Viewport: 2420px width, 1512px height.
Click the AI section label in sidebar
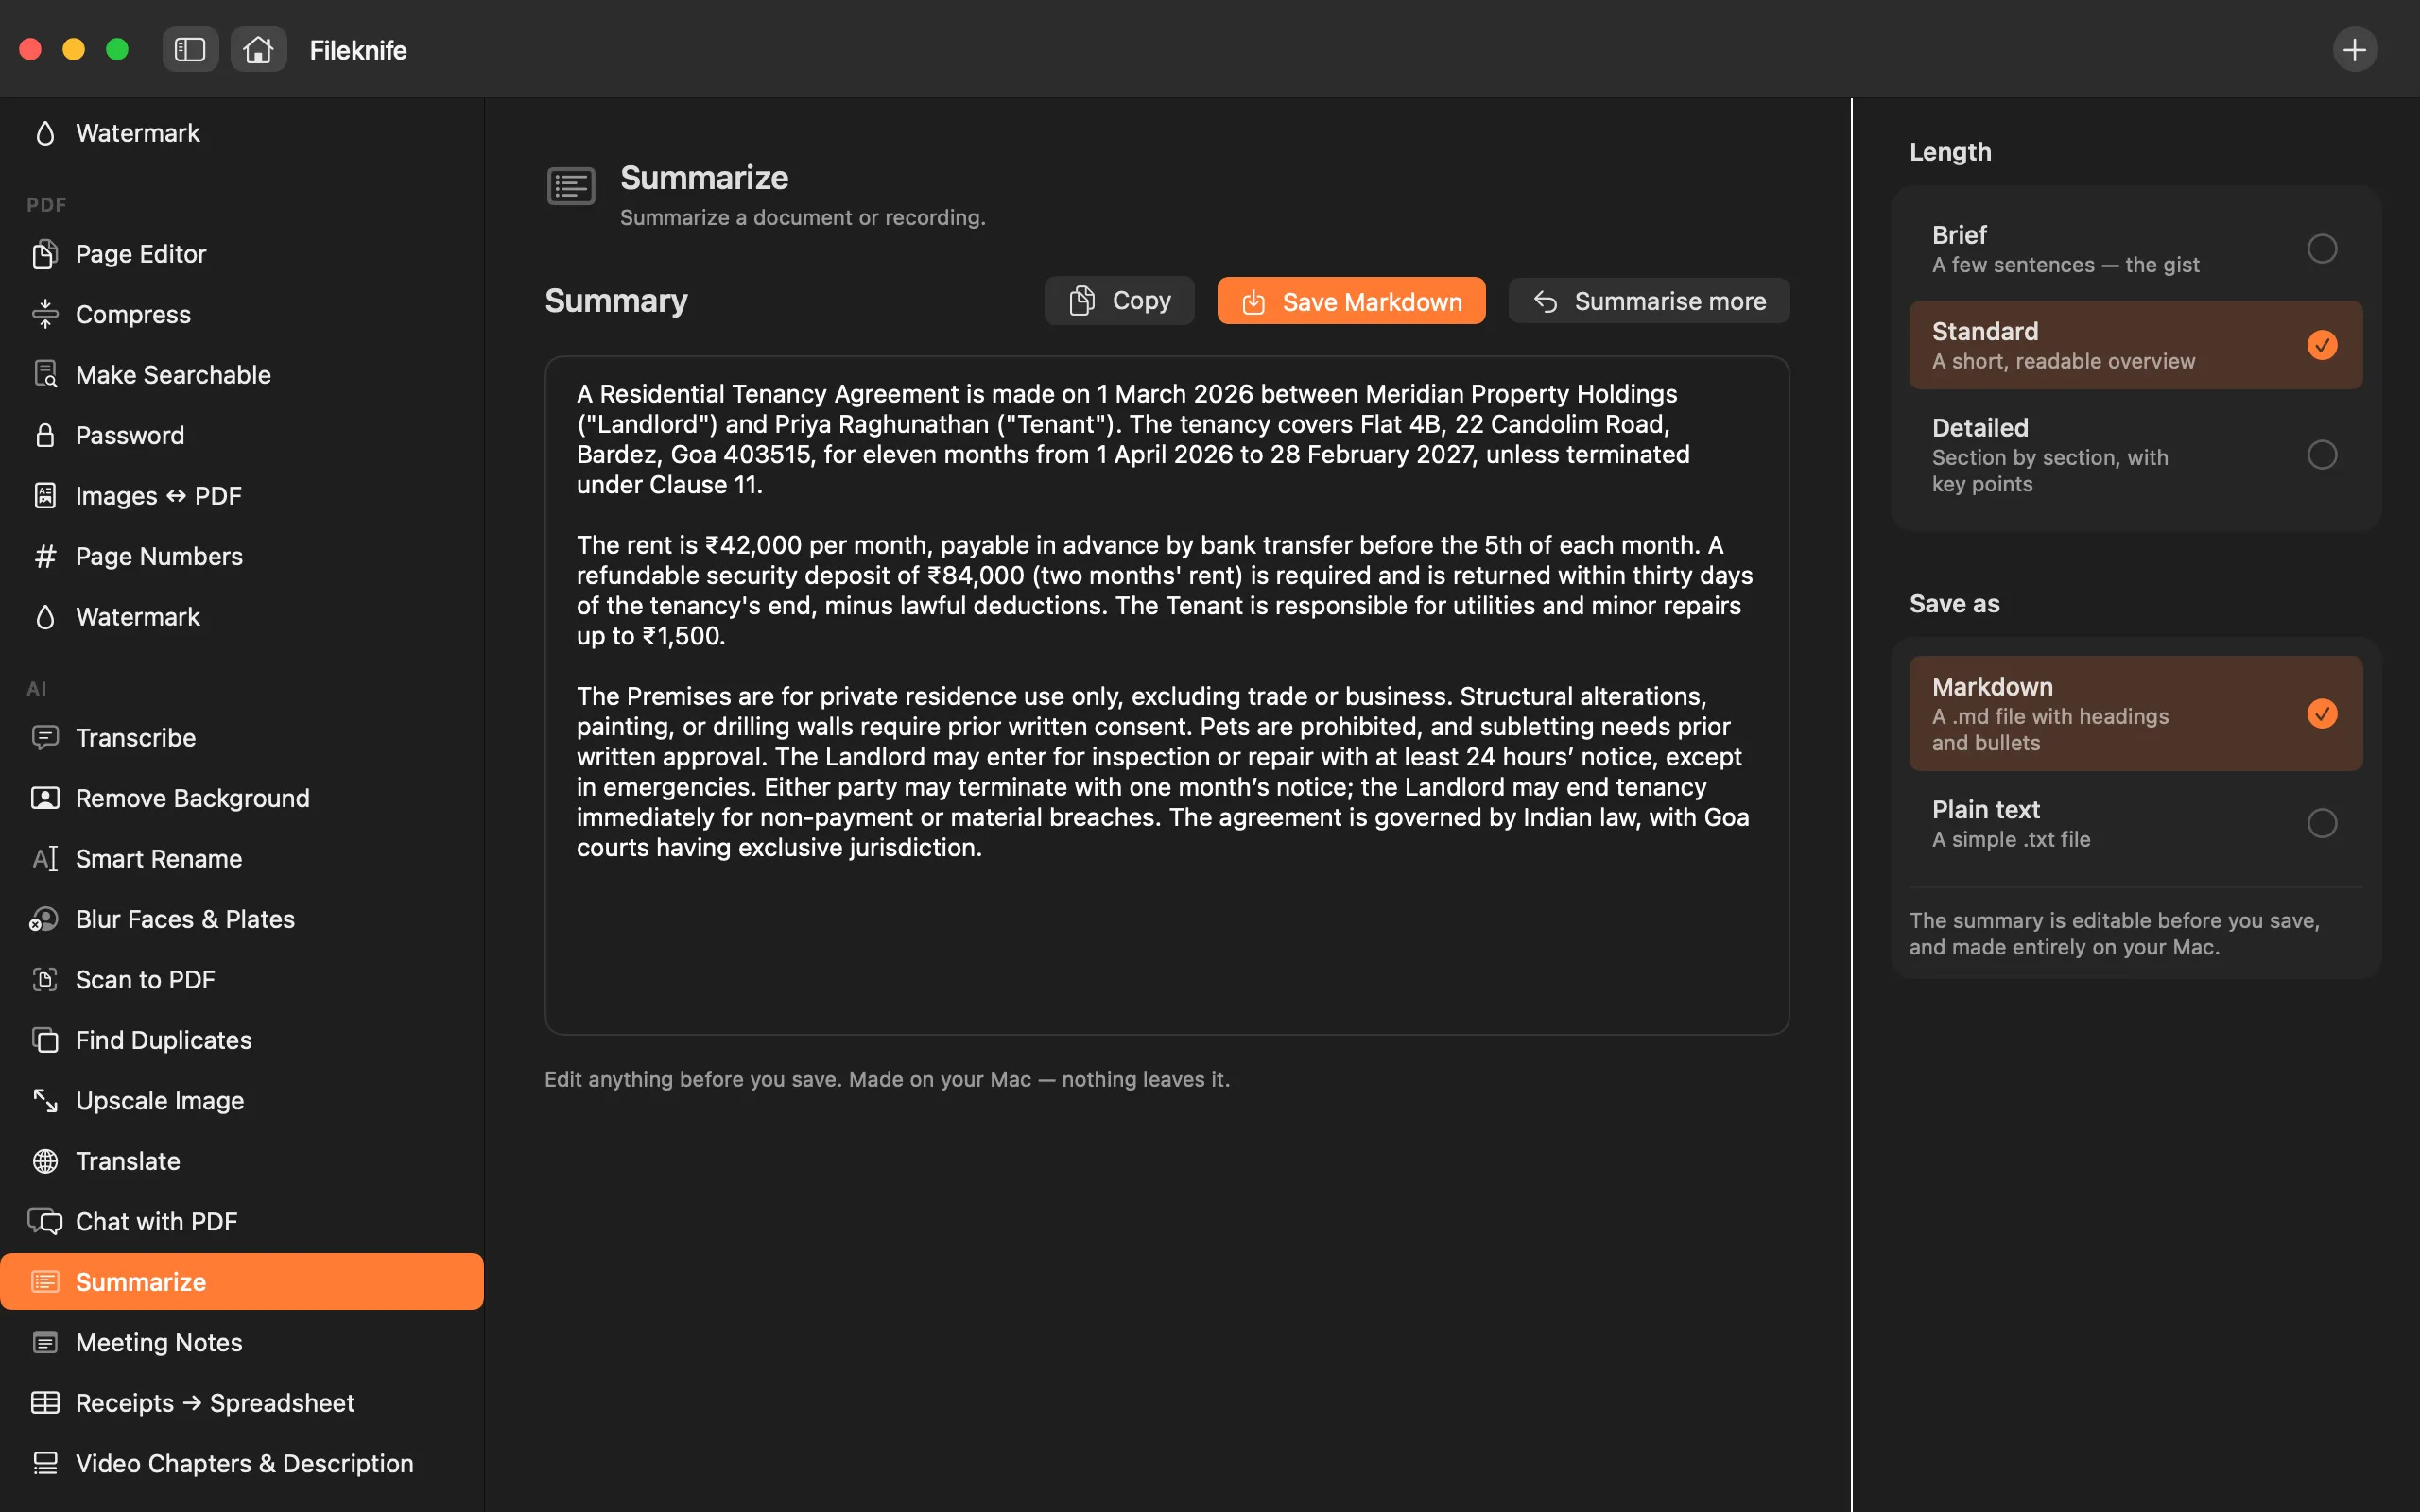(36, 689)
